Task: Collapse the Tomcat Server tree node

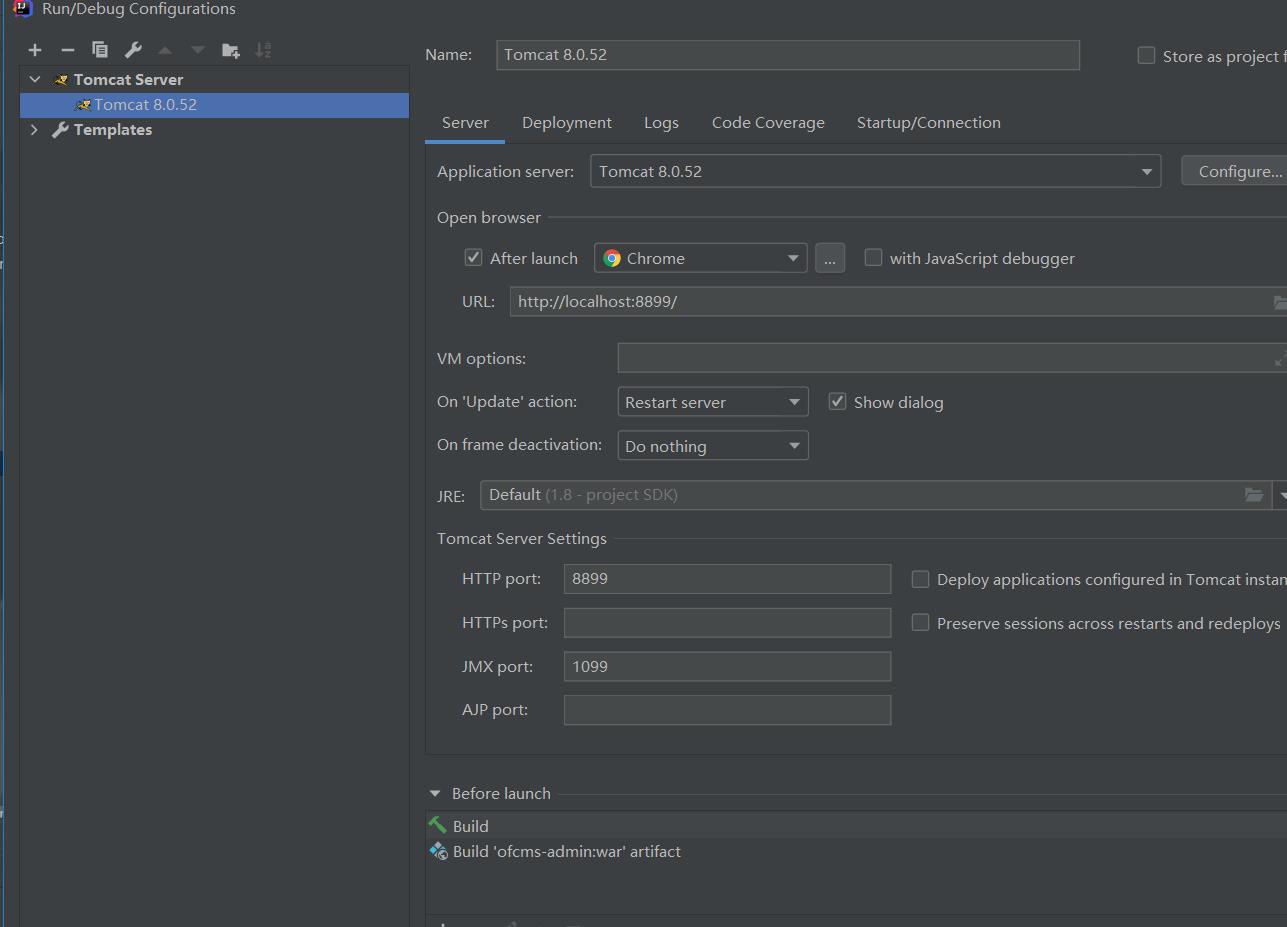Action: coord(35,79)
